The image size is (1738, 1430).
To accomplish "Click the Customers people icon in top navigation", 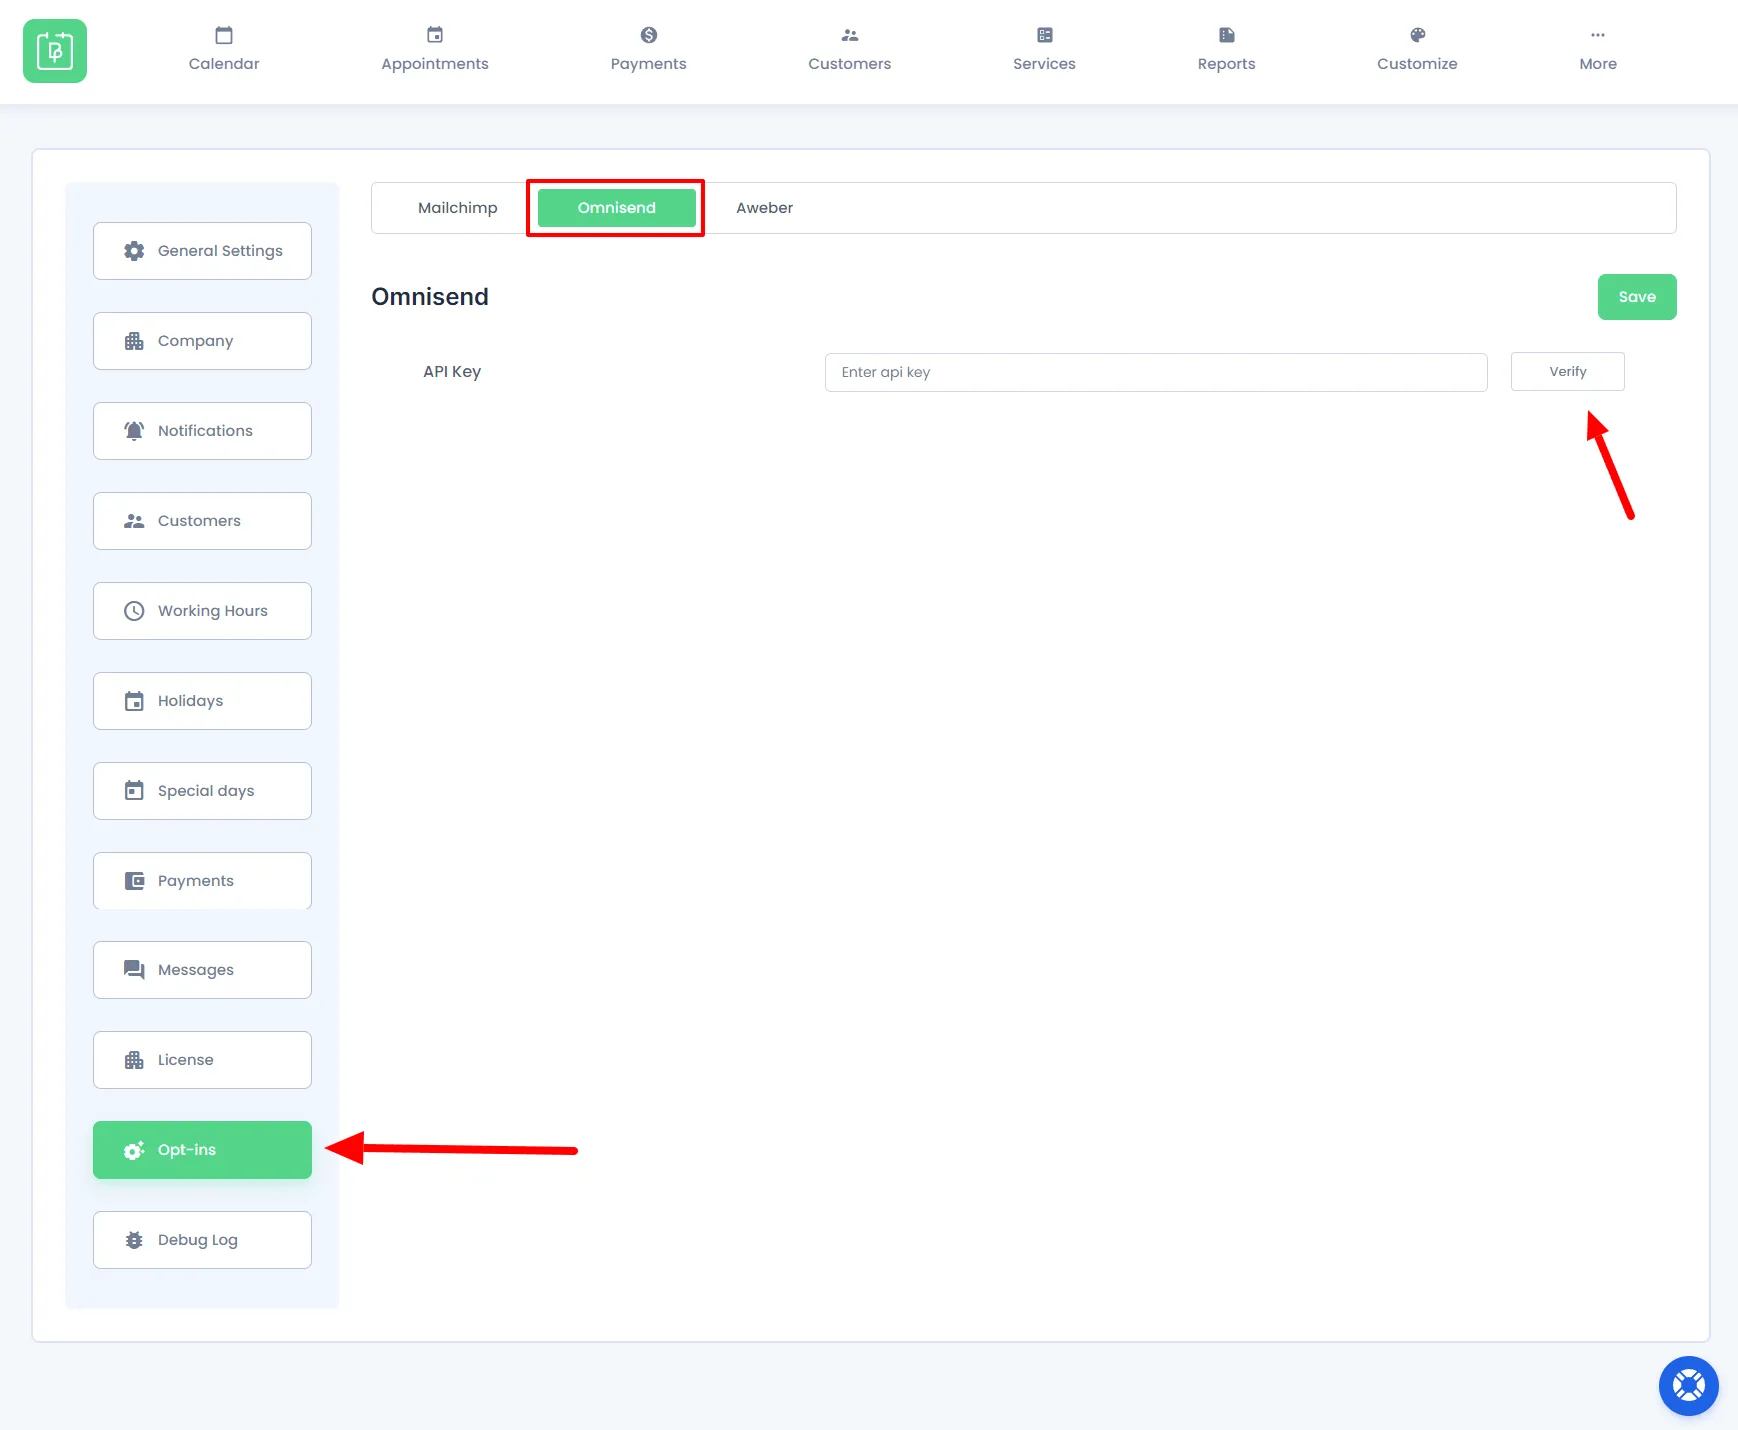I will pos(850,35).
